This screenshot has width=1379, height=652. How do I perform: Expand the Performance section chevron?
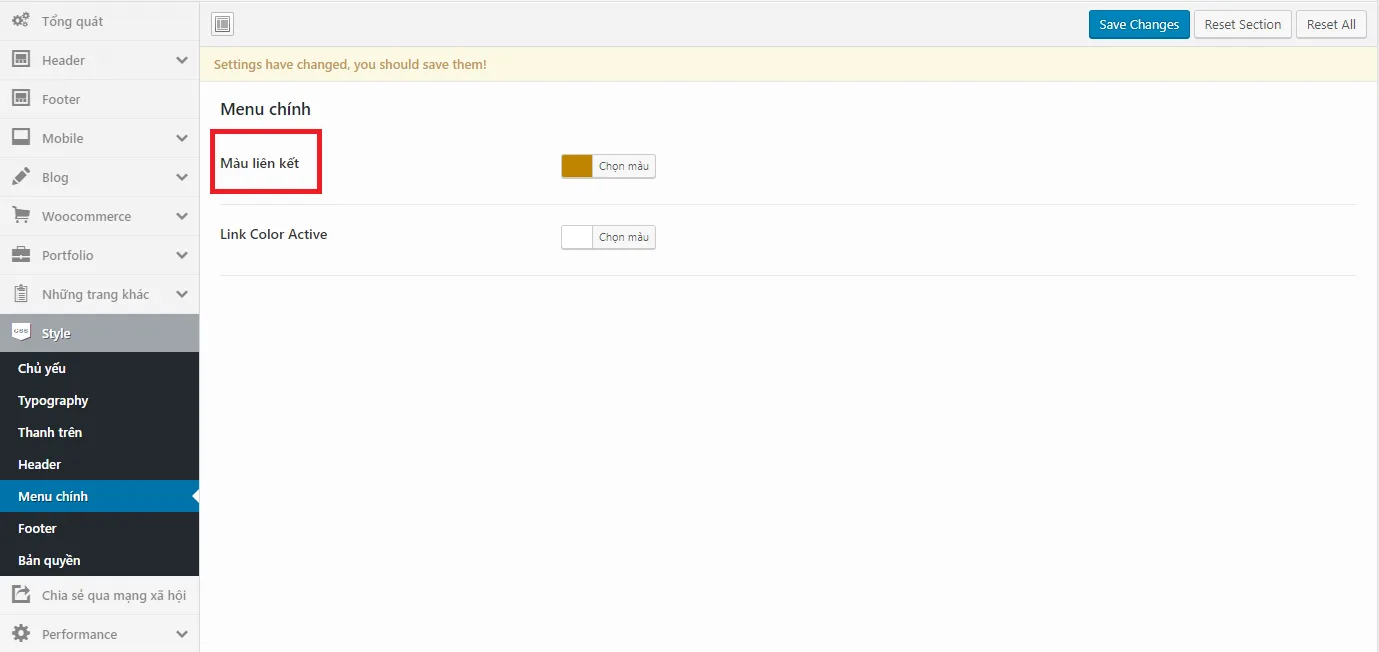click(182, 634)
